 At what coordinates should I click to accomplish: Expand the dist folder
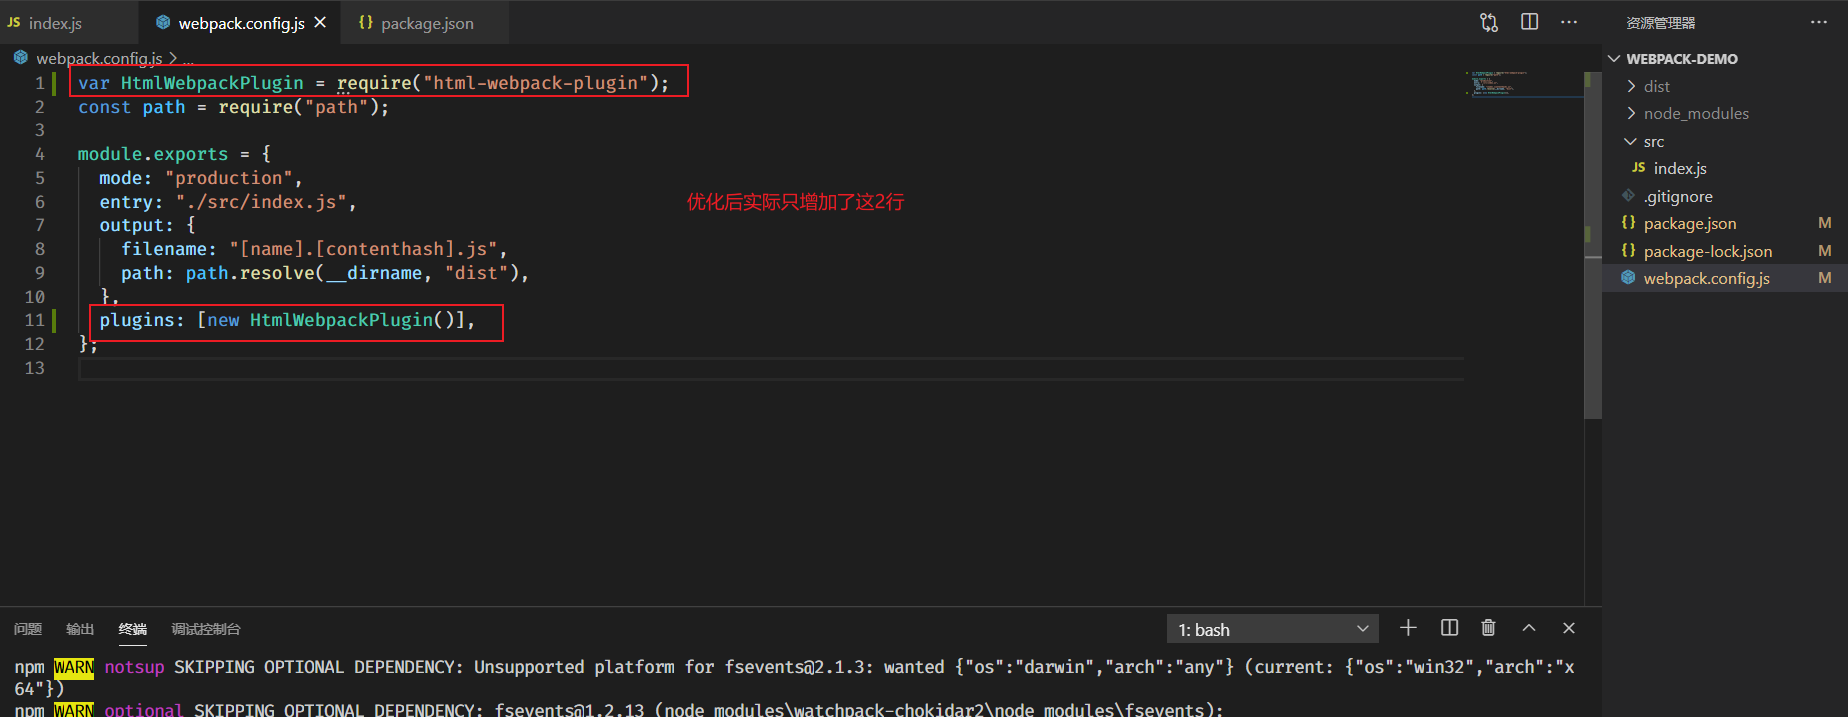1725,86
